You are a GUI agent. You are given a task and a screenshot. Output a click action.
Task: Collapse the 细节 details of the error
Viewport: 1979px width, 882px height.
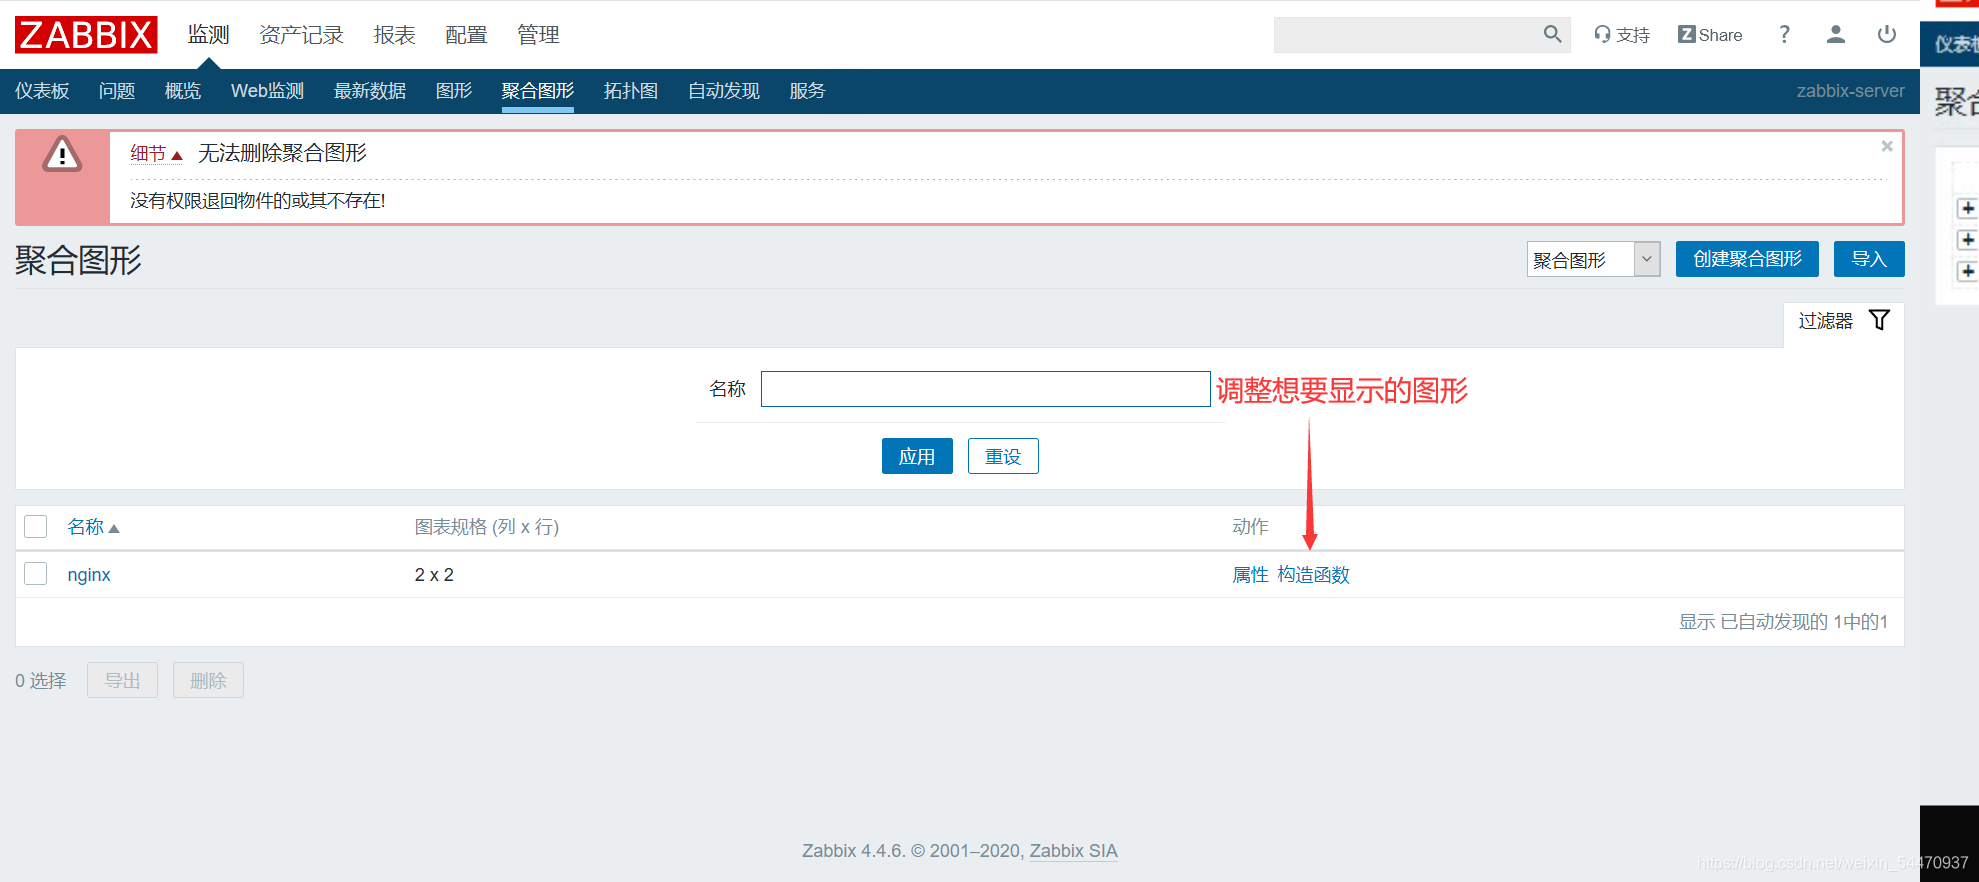[x=156, y=153]
